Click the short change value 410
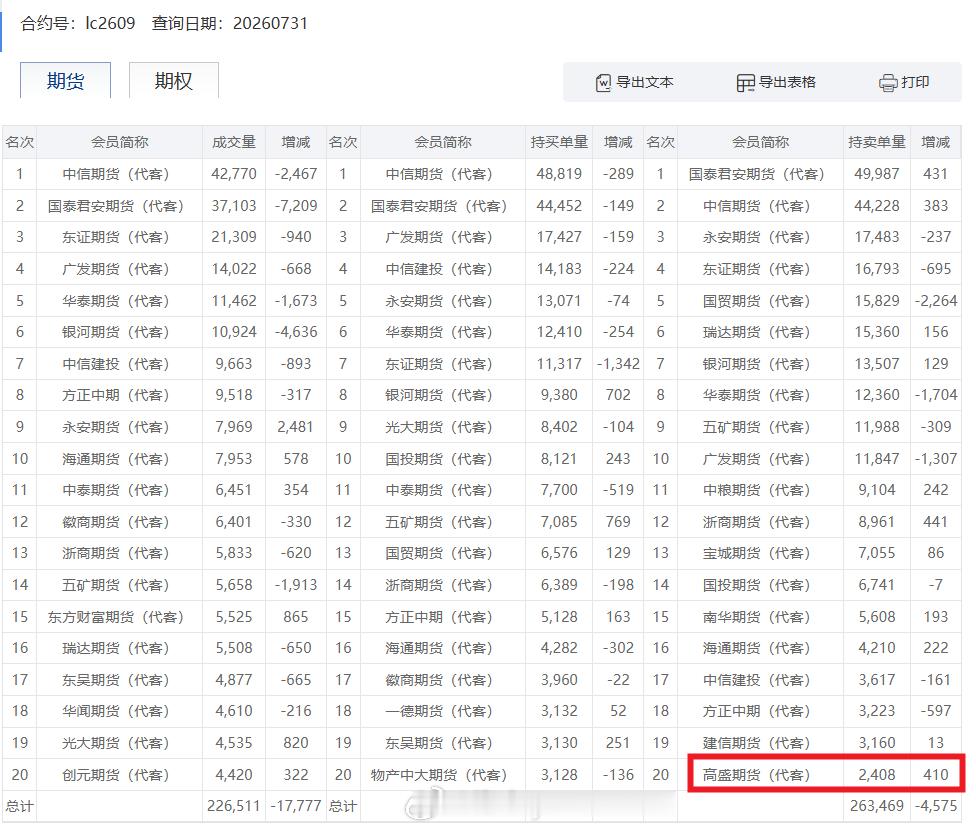This screenshot has height=830, width=976. 936,775
